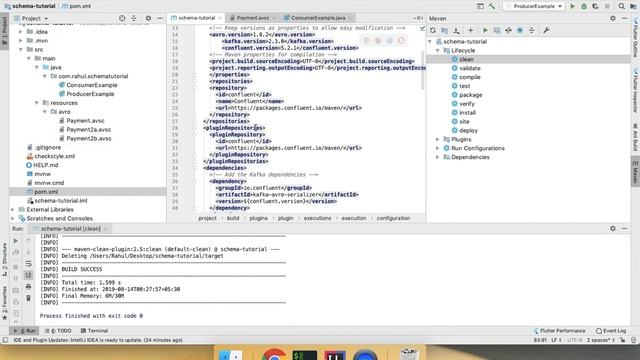Toggle offline mode in Maven toolbar
The image size is (640, 360).
coord(508,30)
